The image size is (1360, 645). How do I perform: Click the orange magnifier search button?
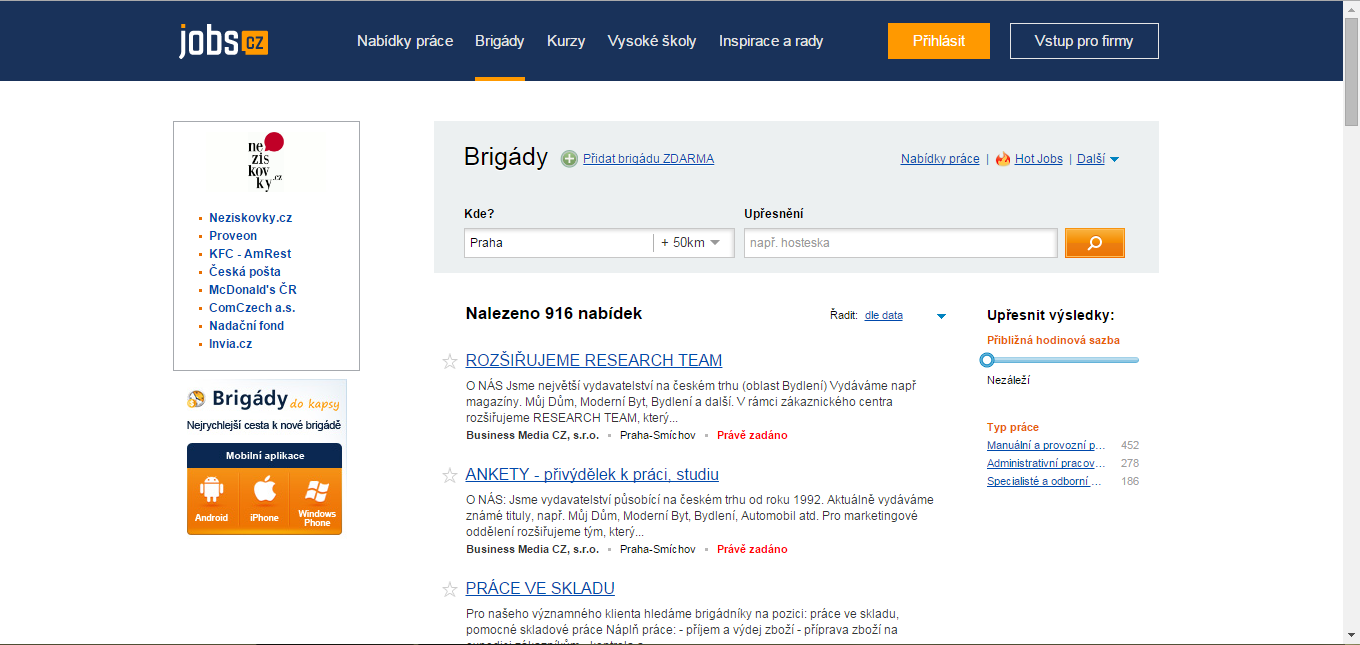1094,243
